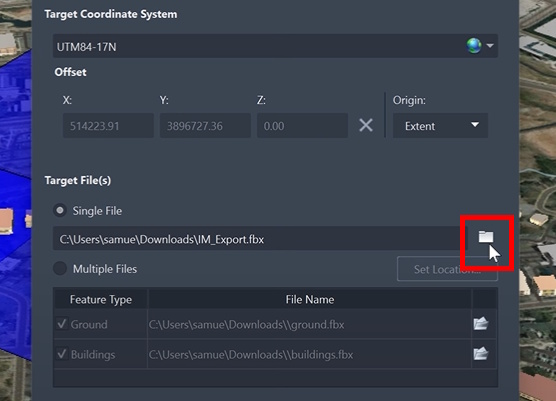Click the File Name column header
Screen dimensions: 556x401
(310, 300)
